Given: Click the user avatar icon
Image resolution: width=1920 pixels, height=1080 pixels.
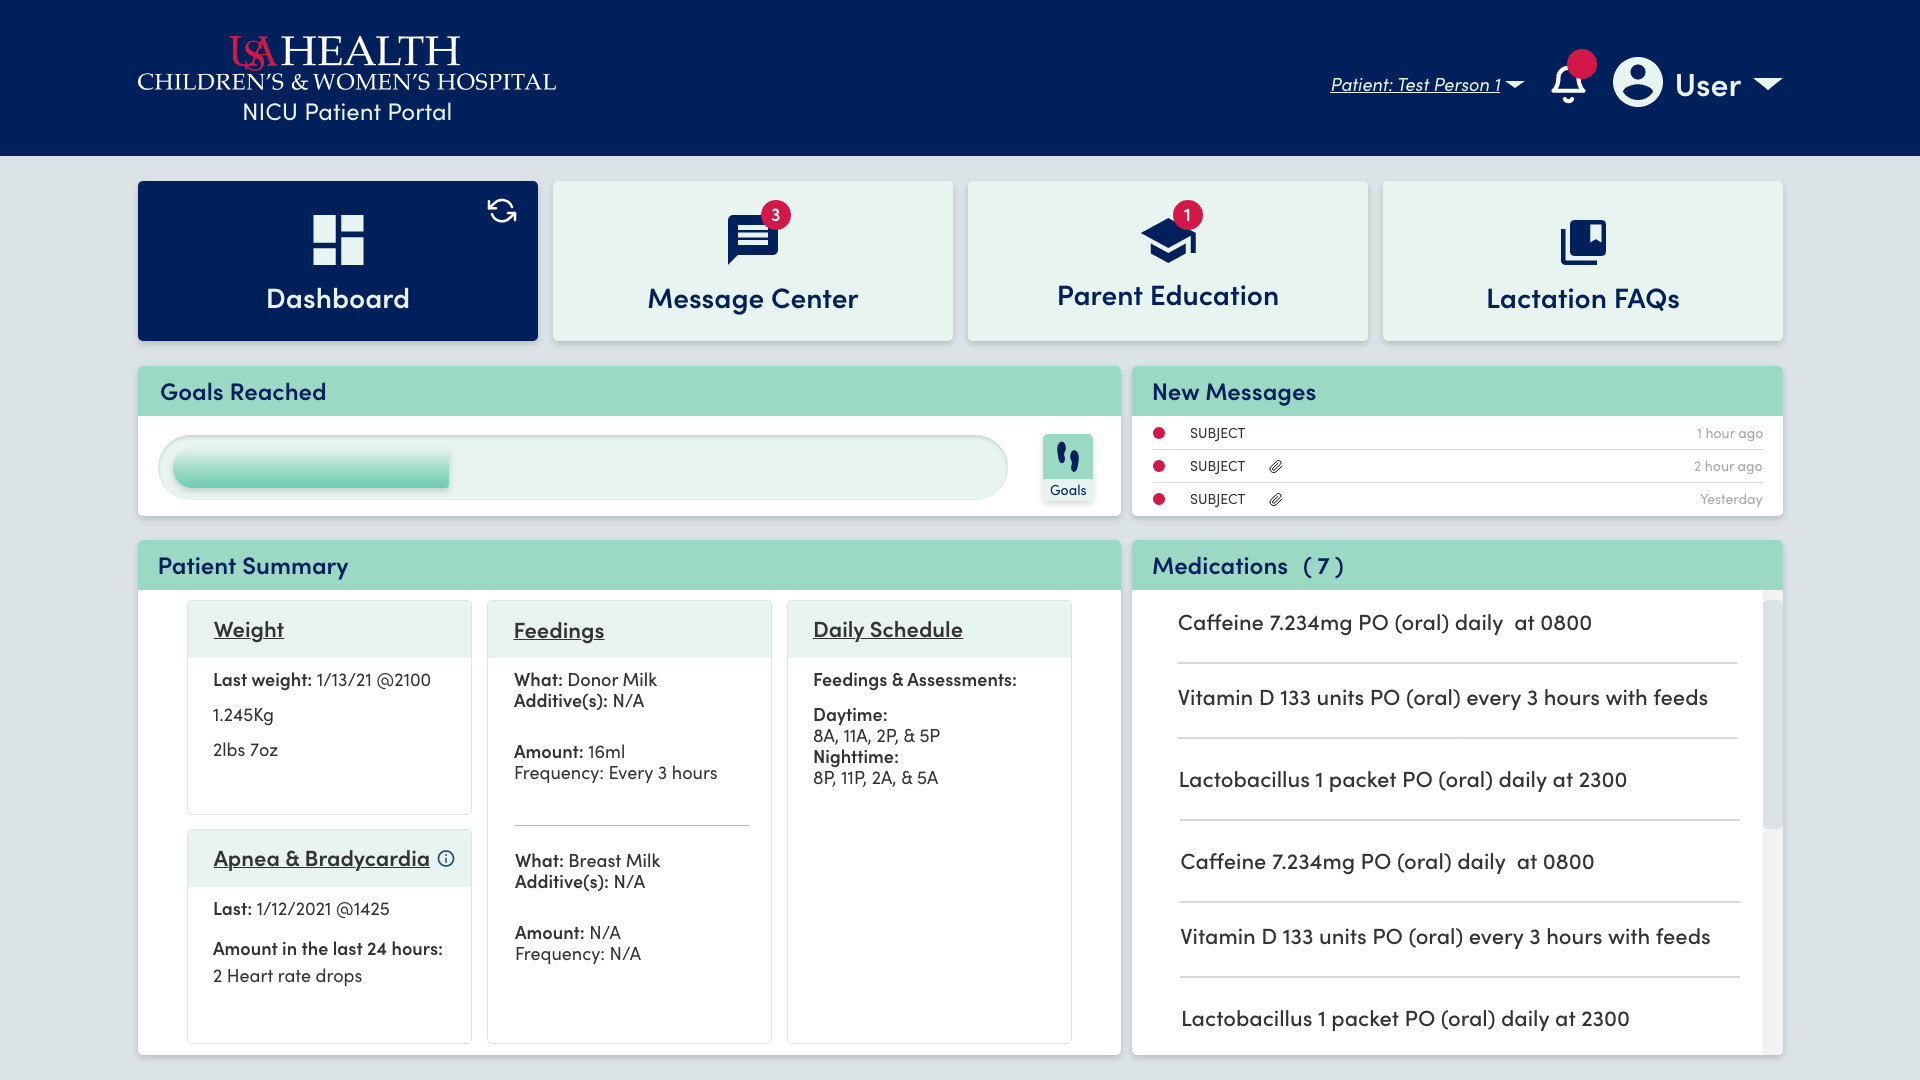Looking at the screenshot, I should click(x=1637, y=83).
